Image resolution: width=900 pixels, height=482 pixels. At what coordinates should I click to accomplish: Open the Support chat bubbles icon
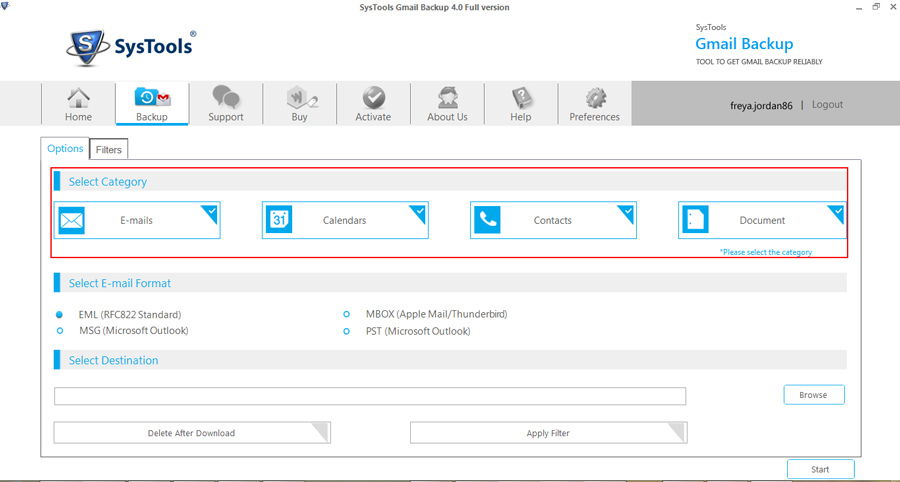[x=226, y=97]
